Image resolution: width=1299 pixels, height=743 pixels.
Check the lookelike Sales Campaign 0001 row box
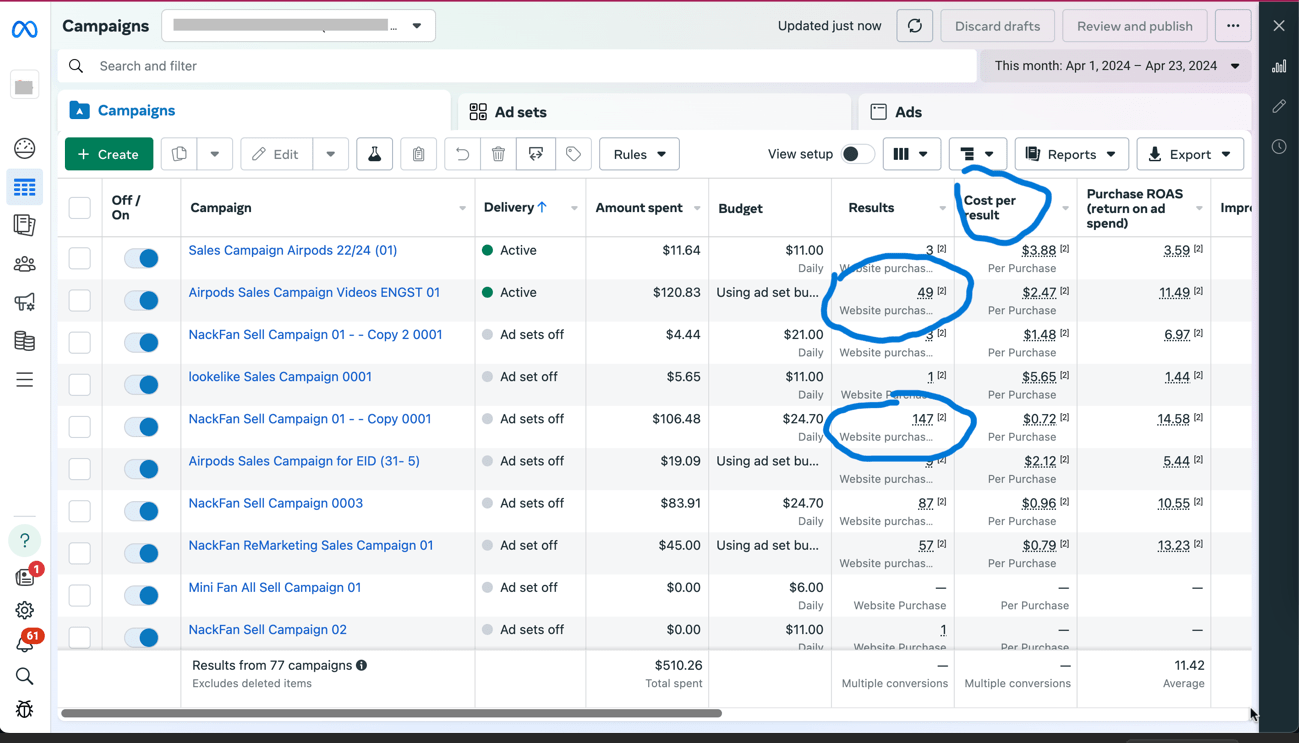pyautogui.click(x=80, y=384)
